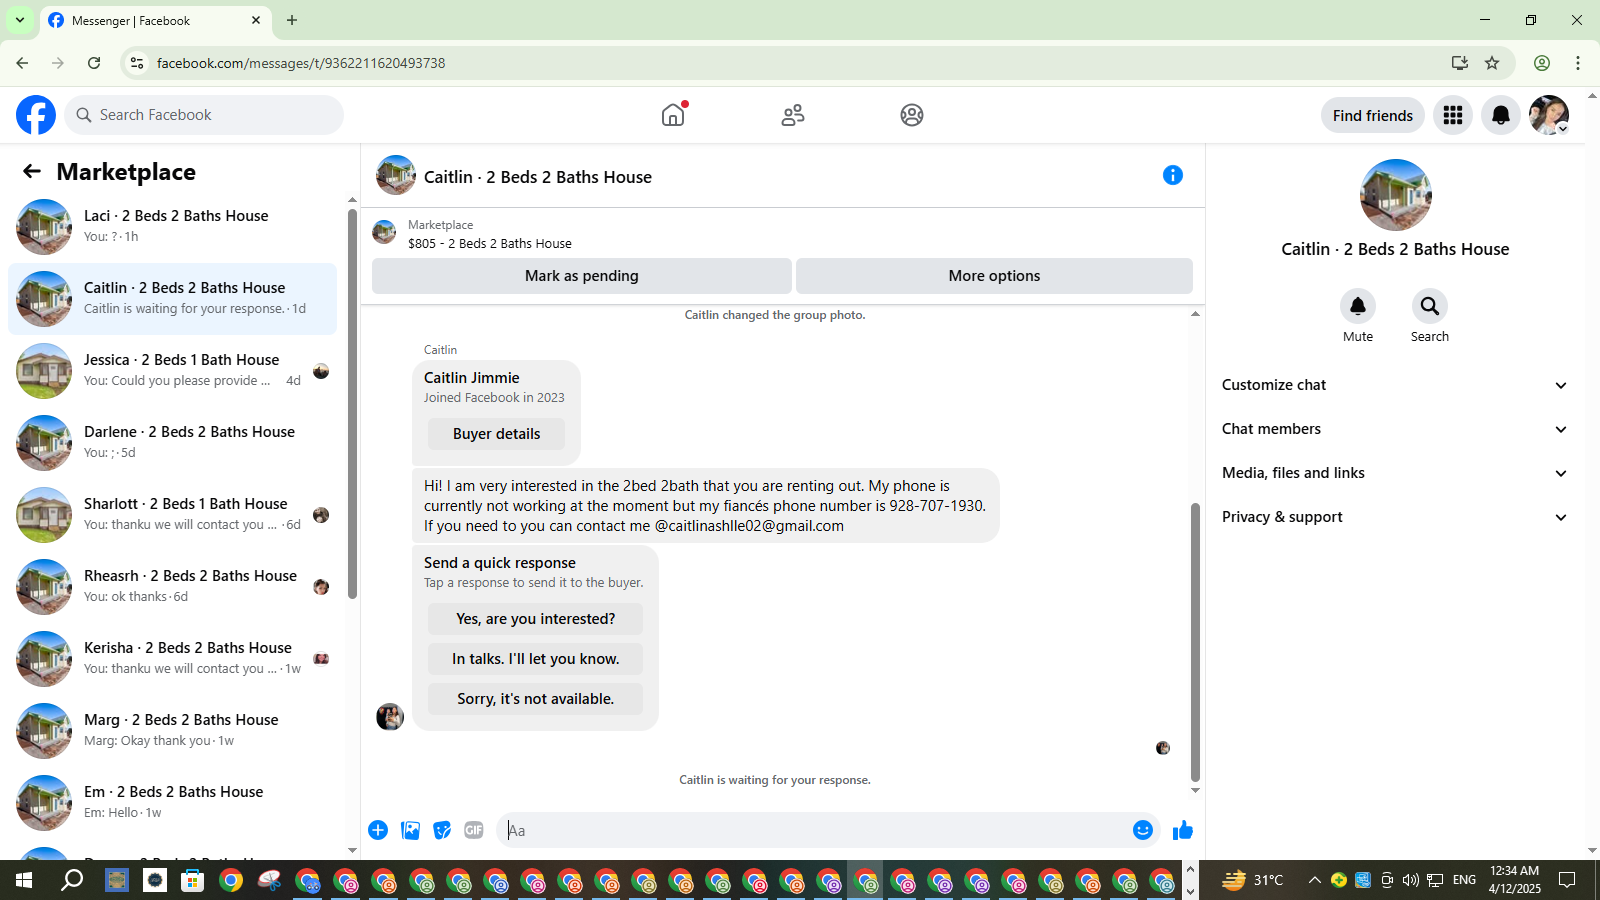
Task: Click the chat scroll-down arrow
Action: [1195, 791]
